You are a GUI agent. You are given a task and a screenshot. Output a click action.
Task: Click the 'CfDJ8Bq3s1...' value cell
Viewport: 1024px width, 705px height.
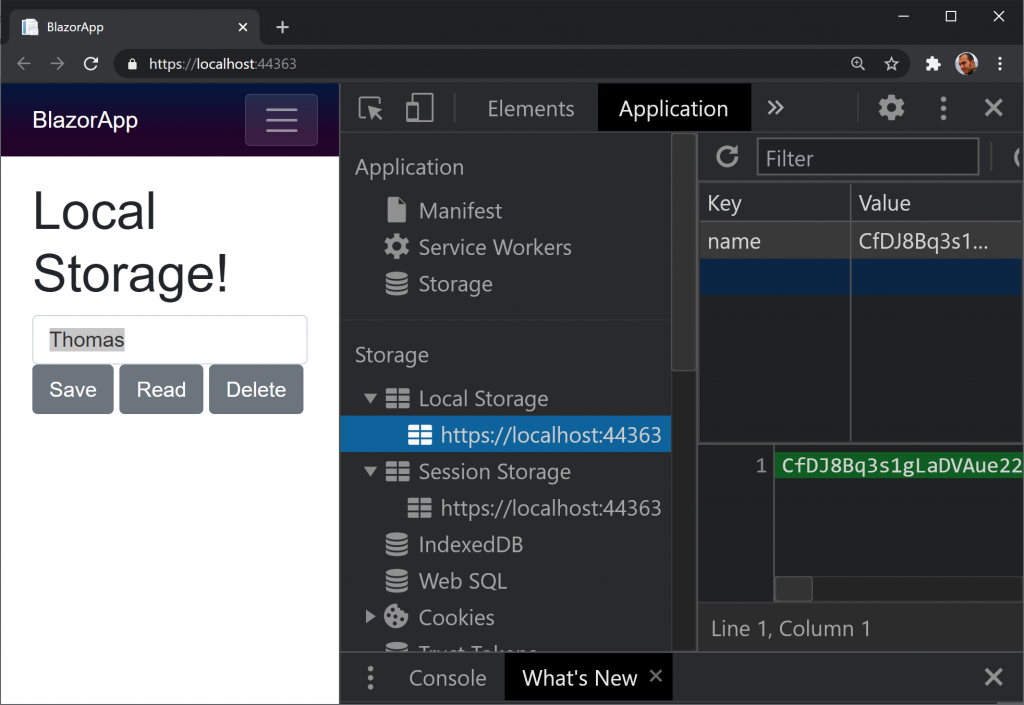937,241
